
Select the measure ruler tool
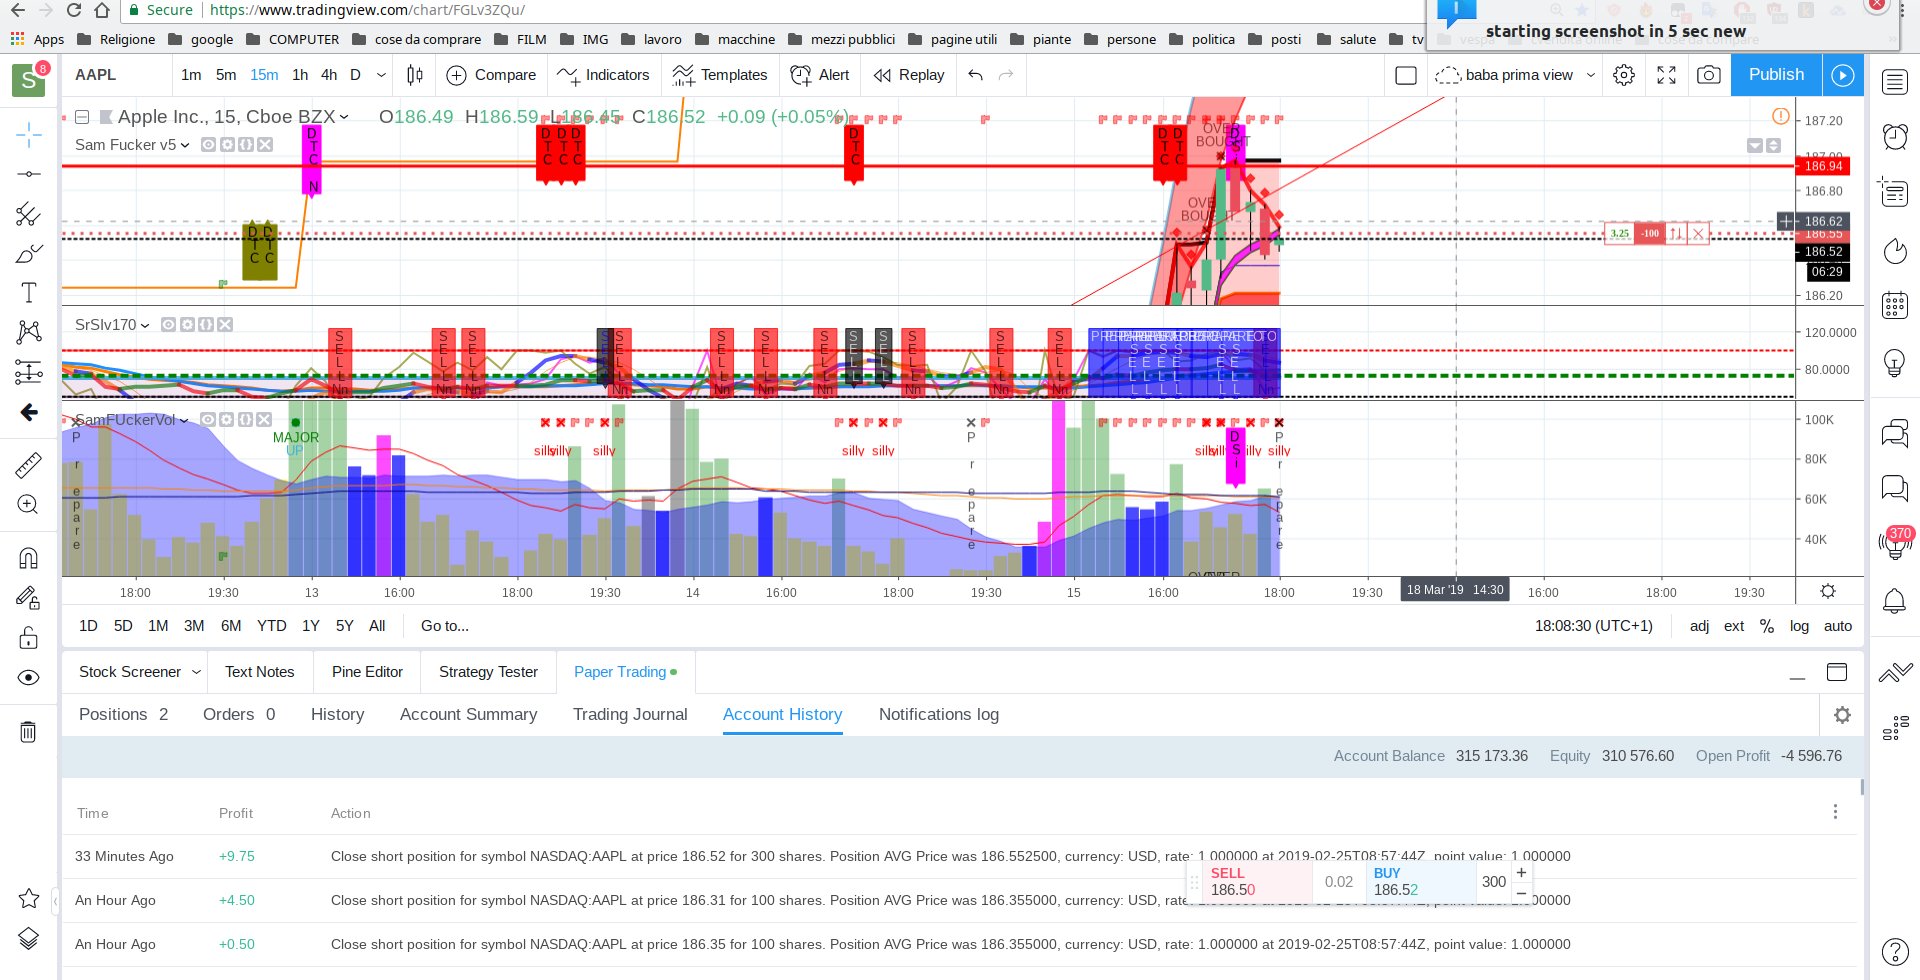[29, 464]
